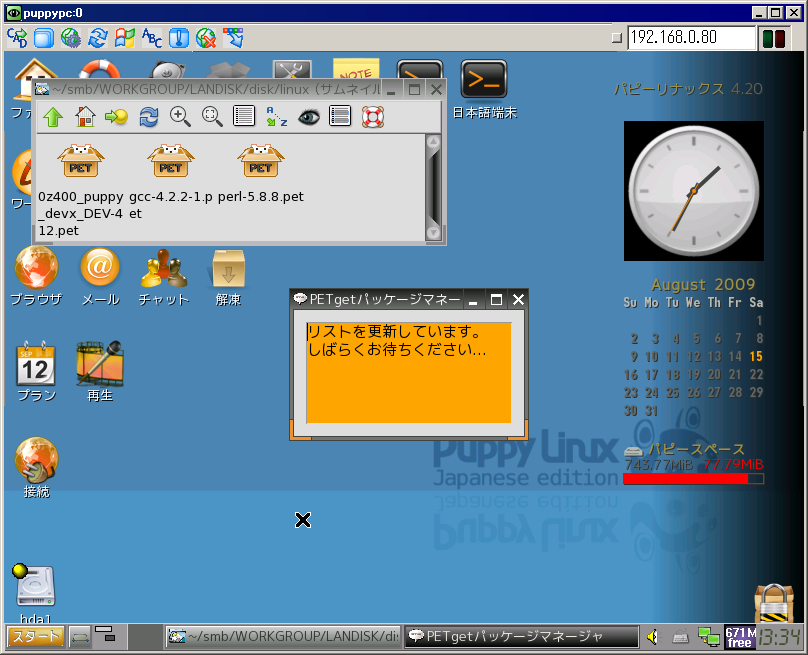The image size is (808, 655).
Task: Send Ctrl-Alt-Del using the CAD toolbar icon
Action: (x=18, y=38)
